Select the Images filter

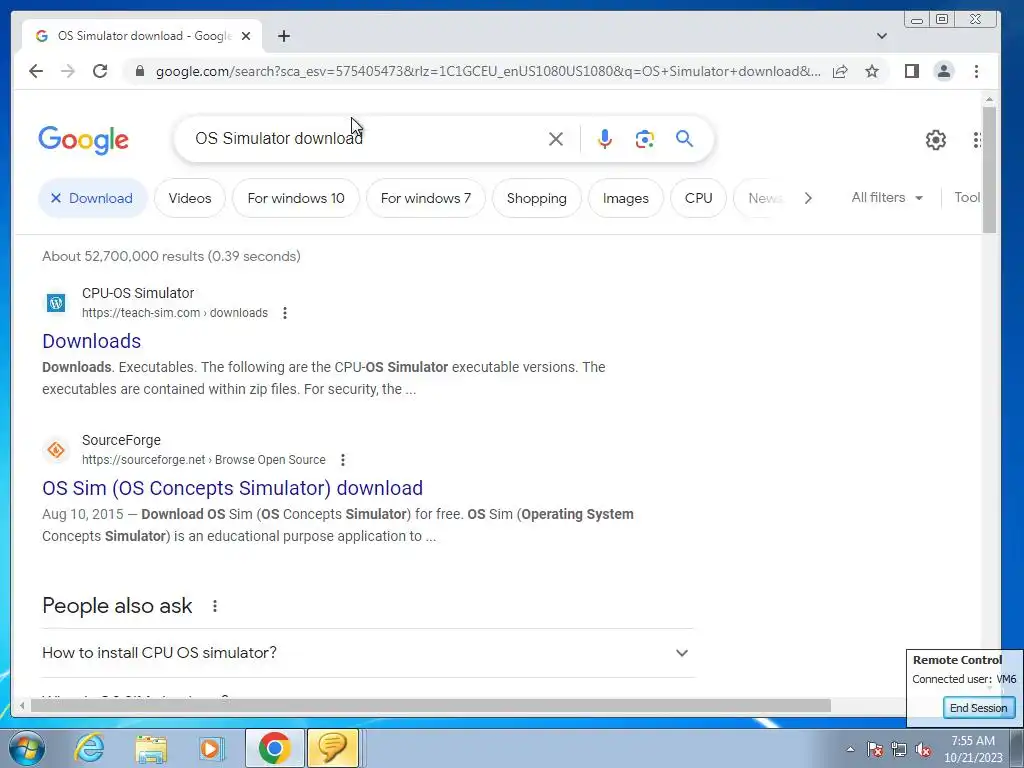pyautogui.click(x=626, y=198)
